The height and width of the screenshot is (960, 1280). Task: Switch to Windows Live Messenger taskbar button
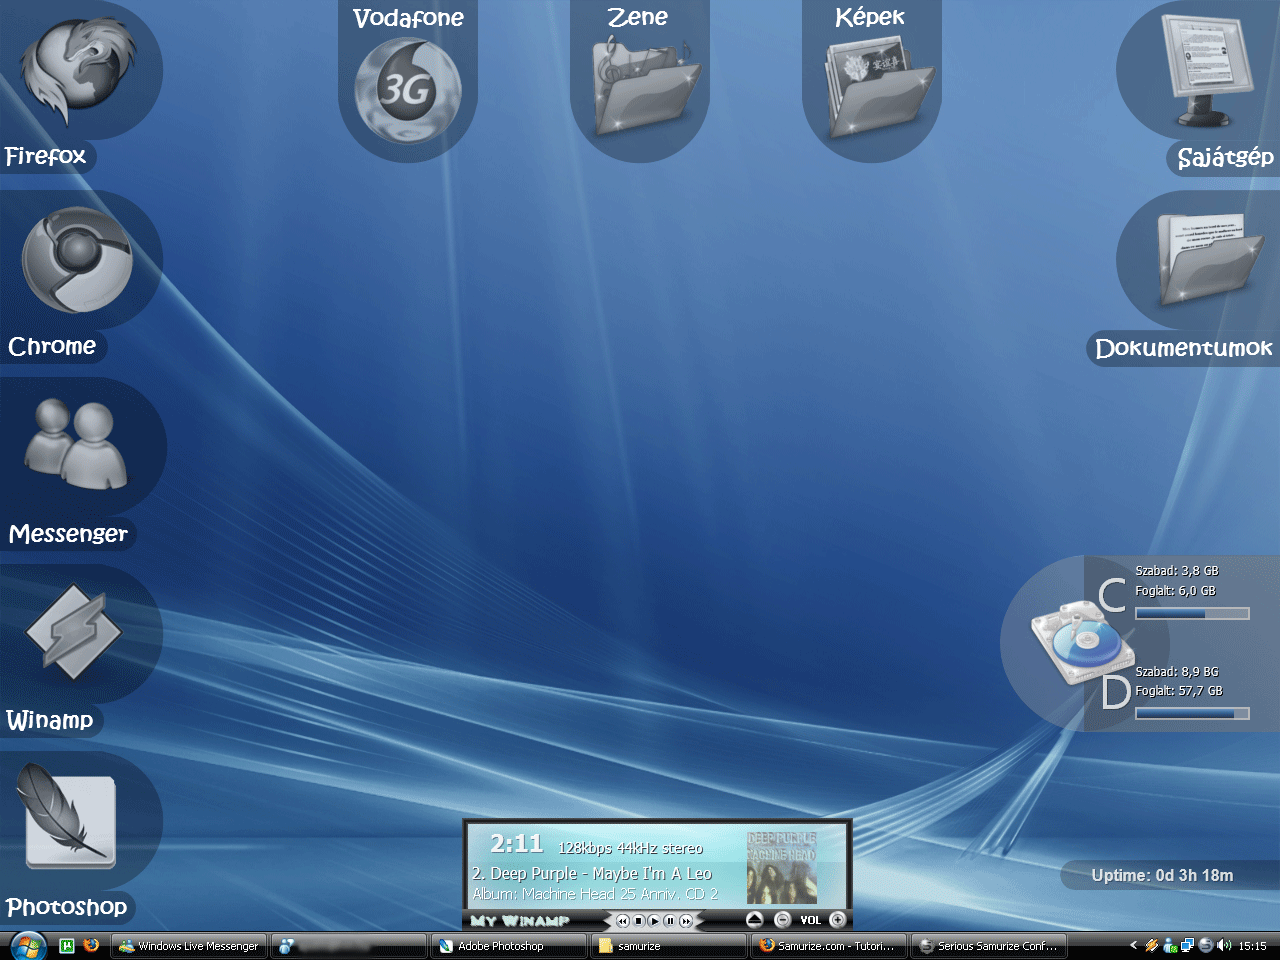(188, 946)
